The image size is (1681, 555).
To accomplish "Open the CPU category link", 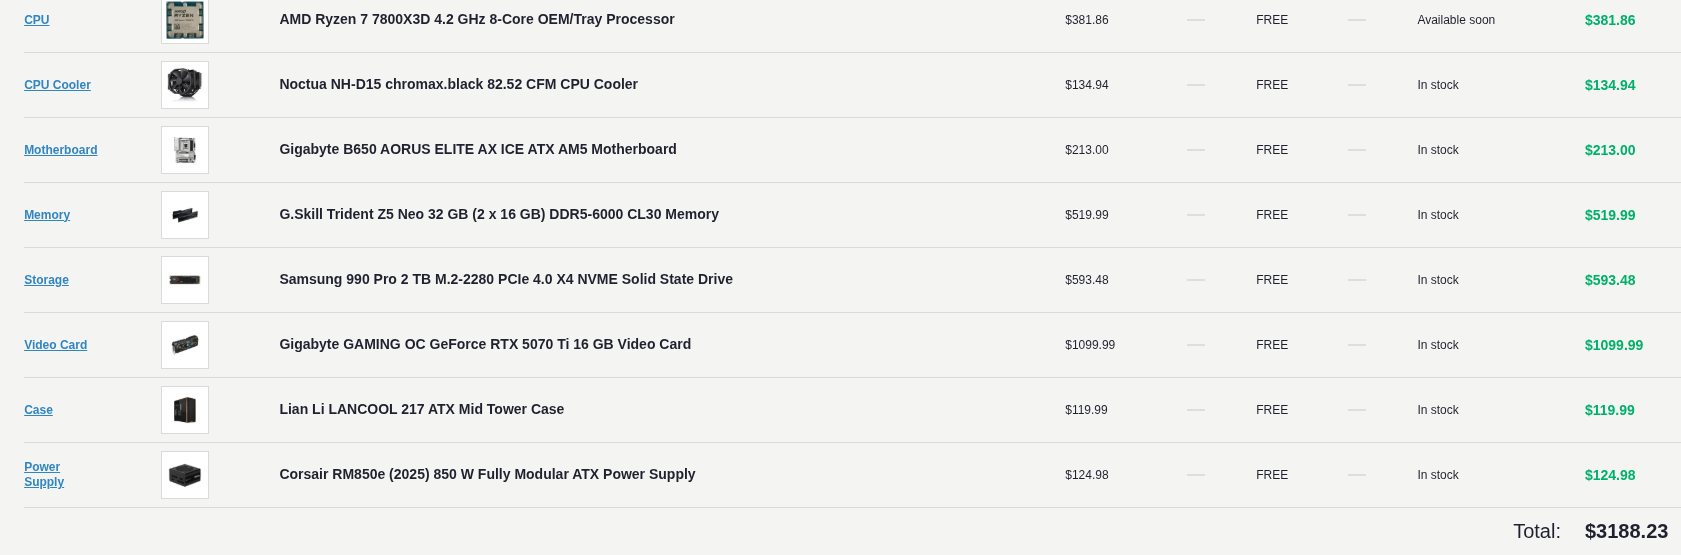I will pos(36,20).
